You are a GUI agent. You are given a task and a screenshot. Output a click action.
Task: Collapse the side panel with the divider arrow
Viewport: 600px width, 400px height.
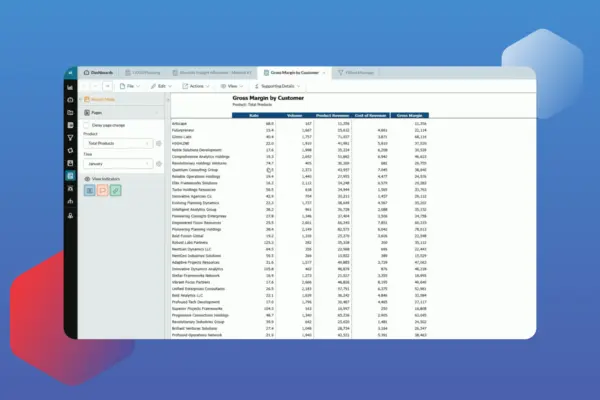tap(168, 100)
